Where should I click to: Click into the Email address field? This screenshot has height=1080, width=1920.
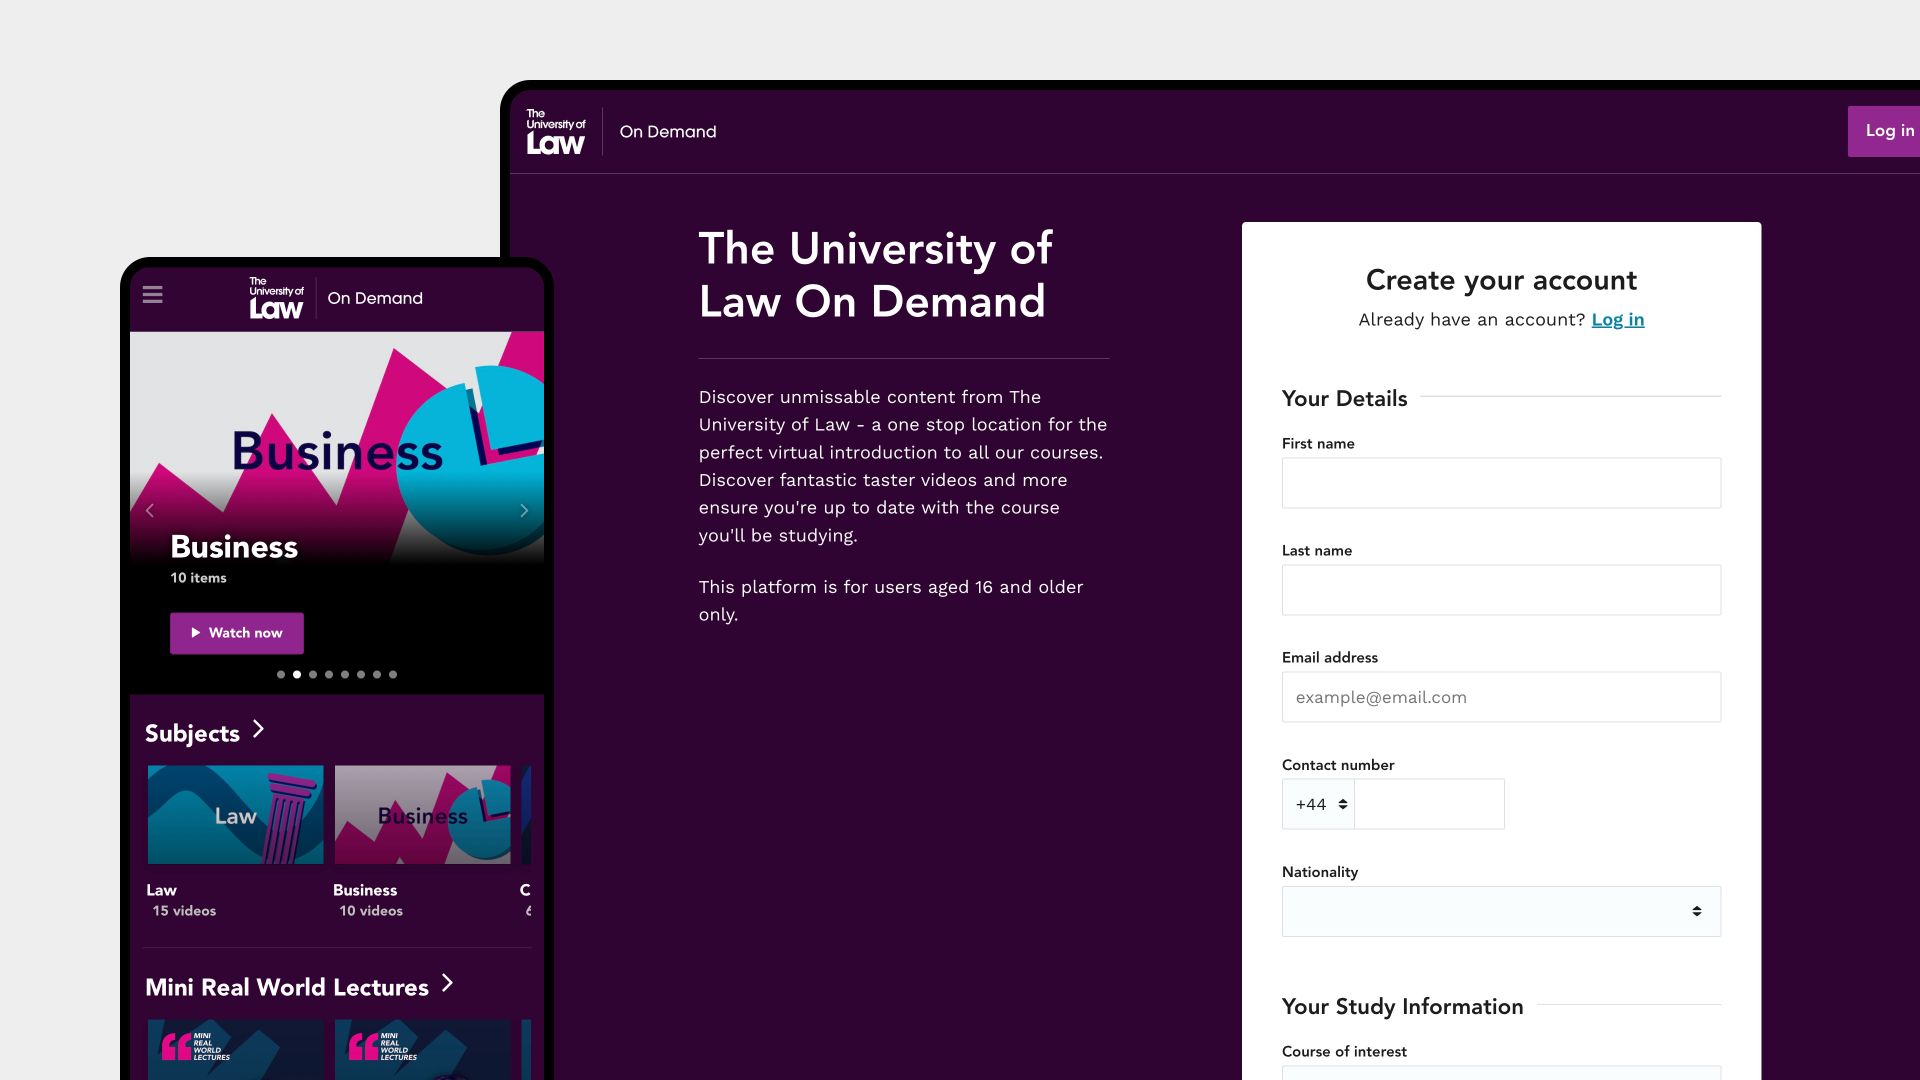tap(1501, 697)
